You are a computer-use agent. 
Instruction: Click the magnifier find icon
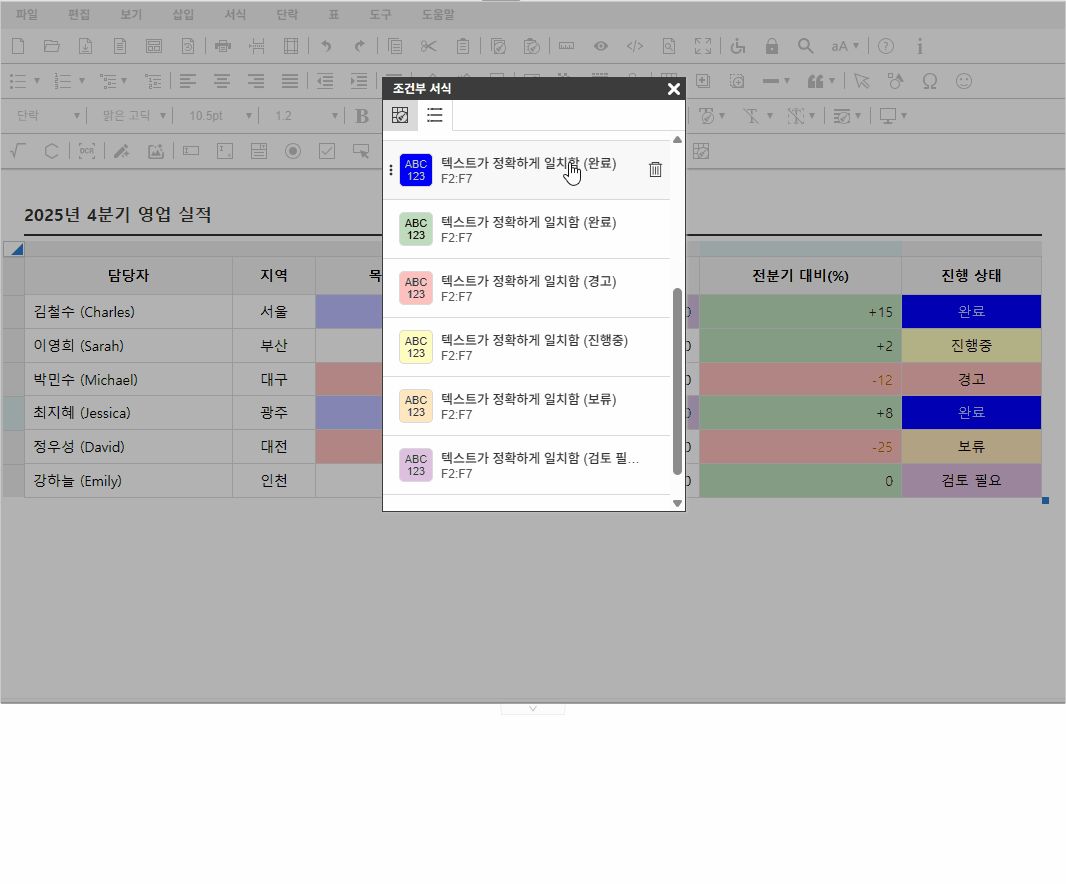click(x=805, y=46)
